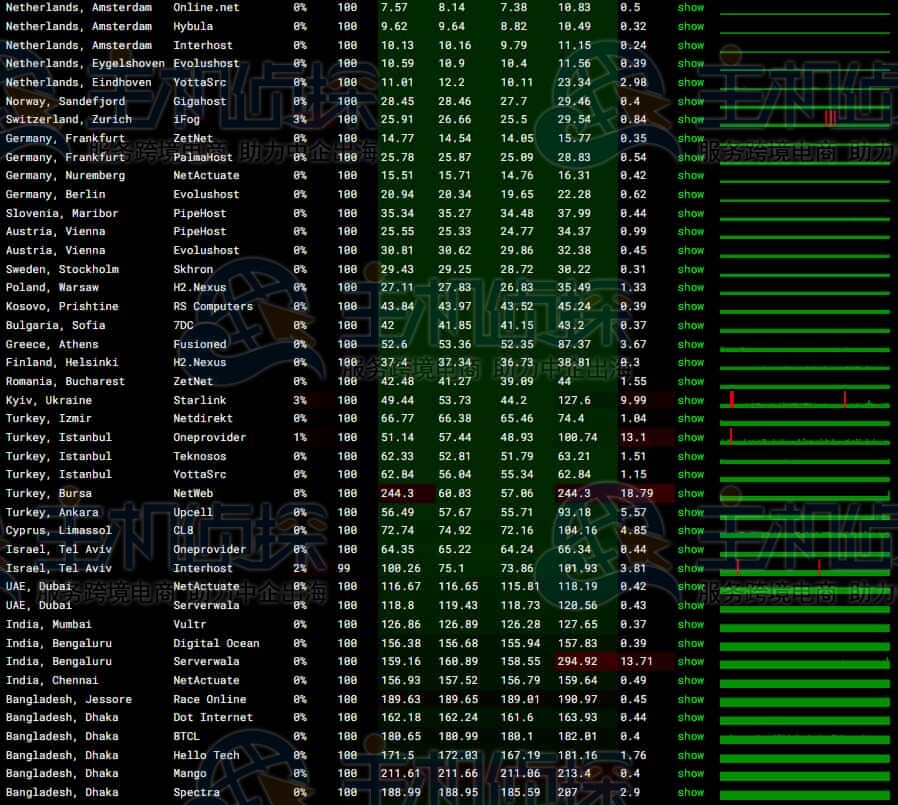Screen dimensions: 898x805
Task: Click 'show' for Stockholm Skhron row
Action: click(691, 269)
